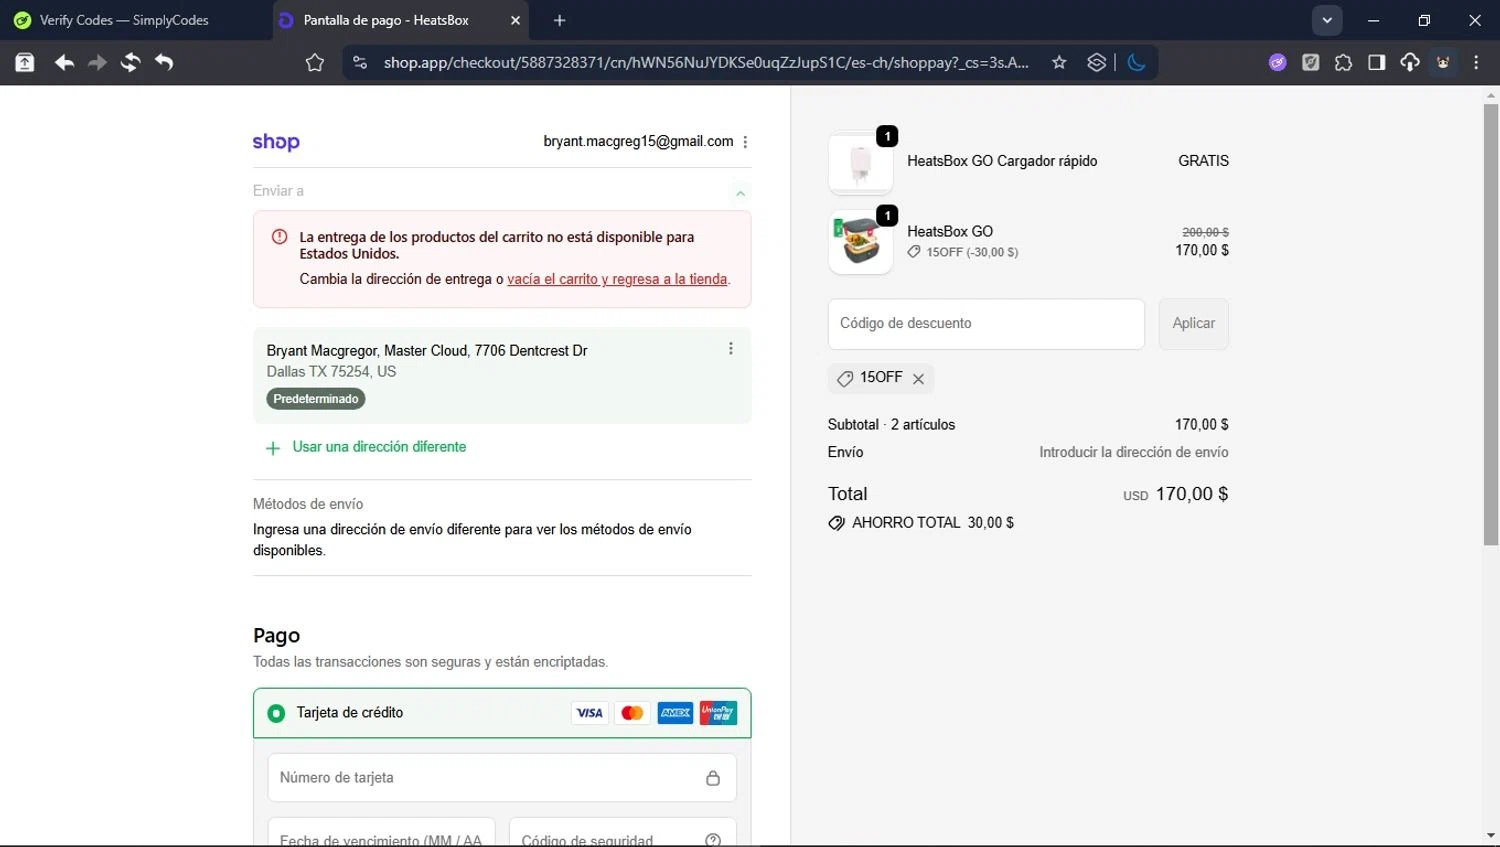
Task: Click the HeatsBox GO product thumbnail
Action: tap(861, 242)
